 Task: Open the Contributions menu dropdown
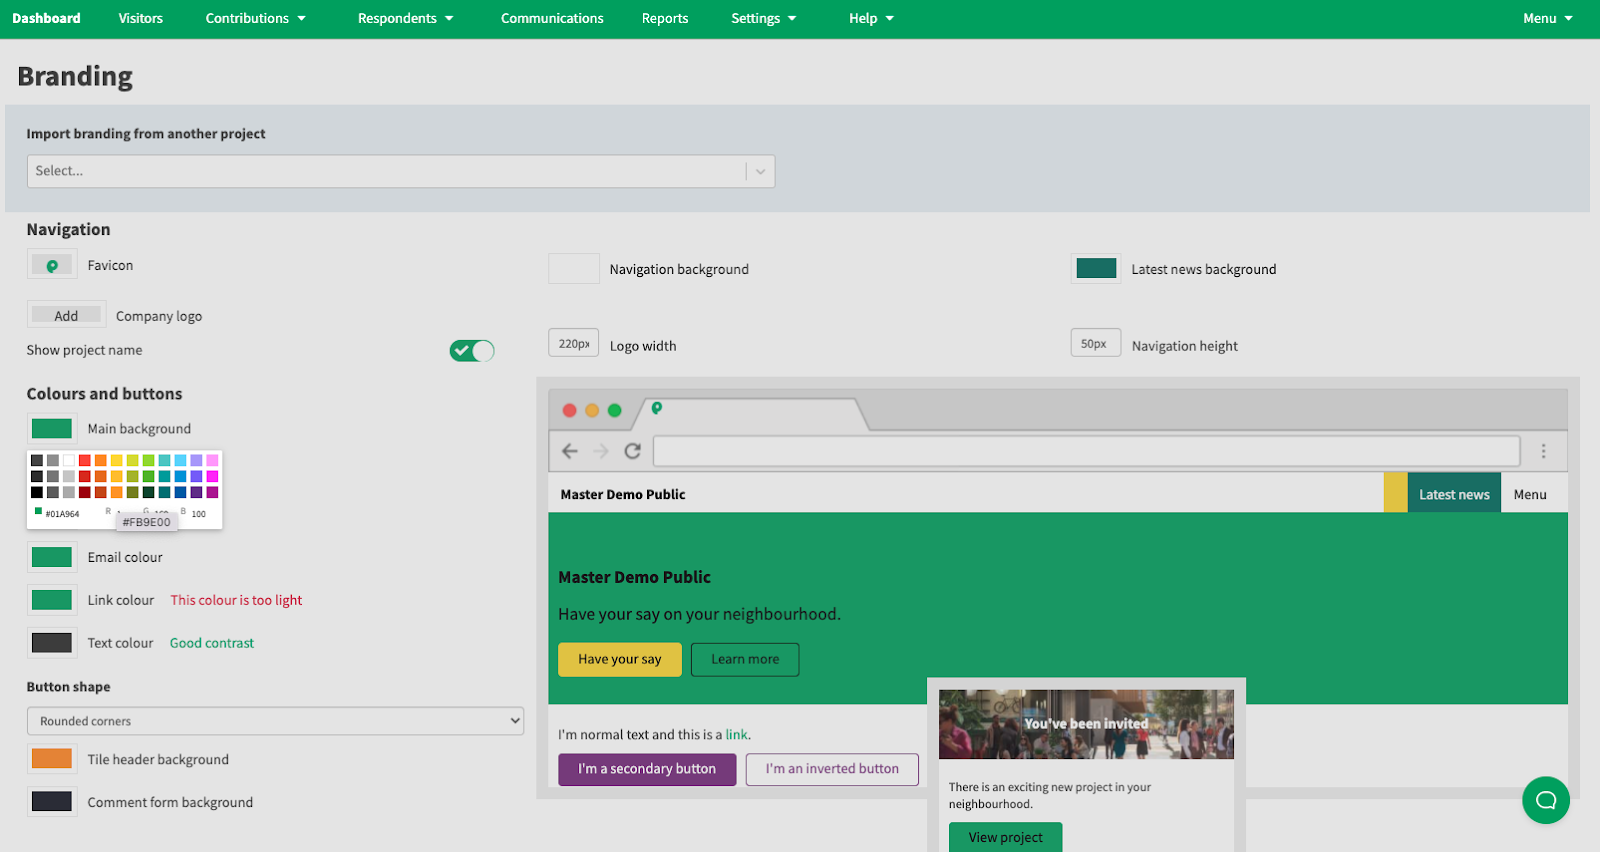[255, 19]
